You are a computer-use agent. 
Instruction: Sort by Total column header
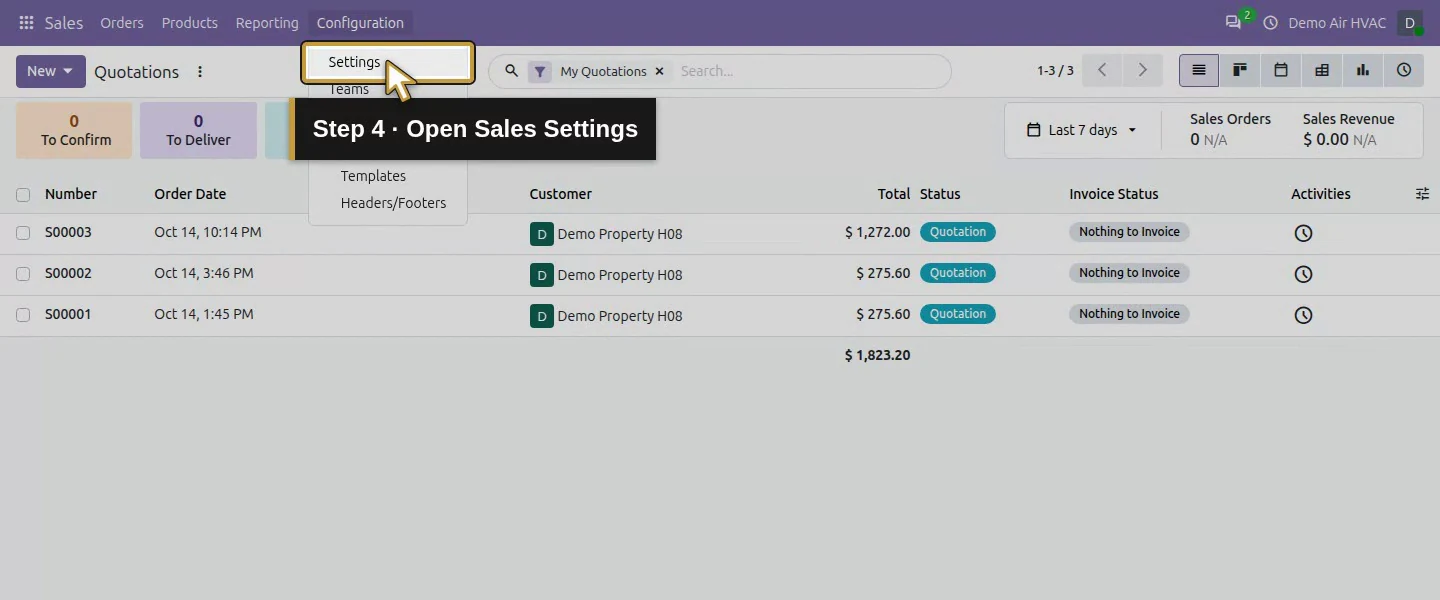894,194
